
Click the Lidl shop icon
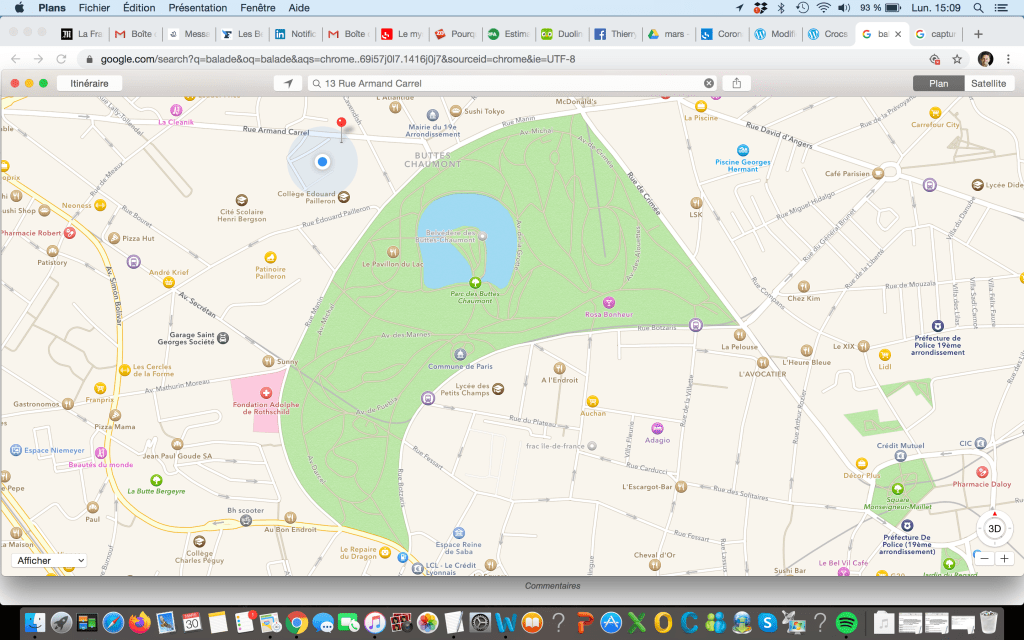883,354
